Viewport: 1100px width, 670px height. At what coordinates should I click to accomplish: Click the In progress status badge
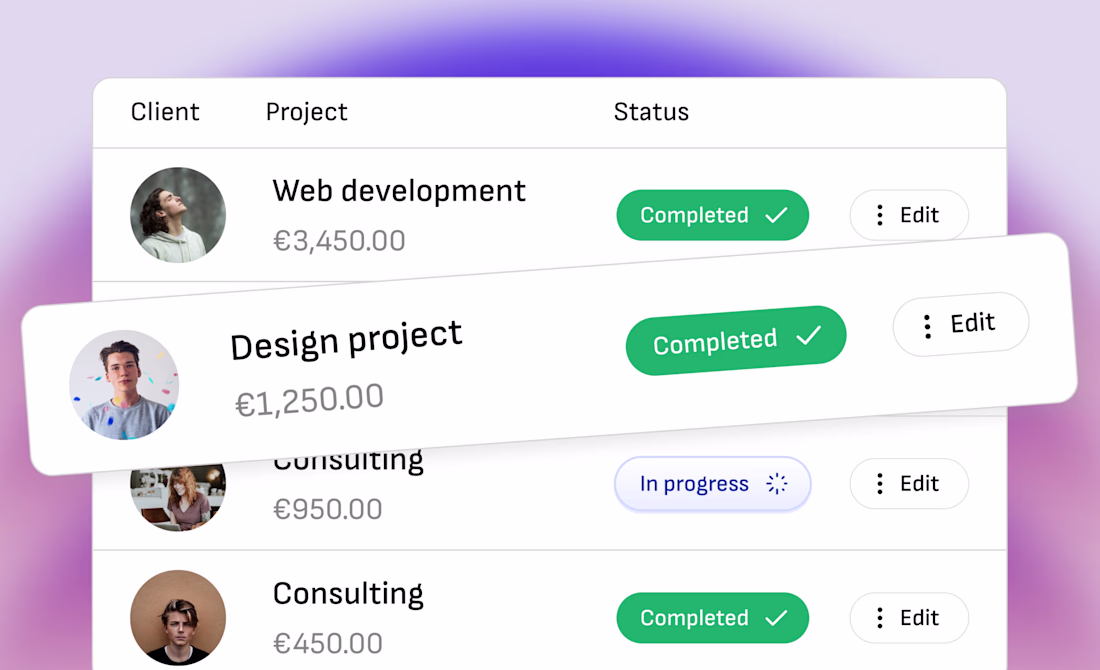pos(712,484)
